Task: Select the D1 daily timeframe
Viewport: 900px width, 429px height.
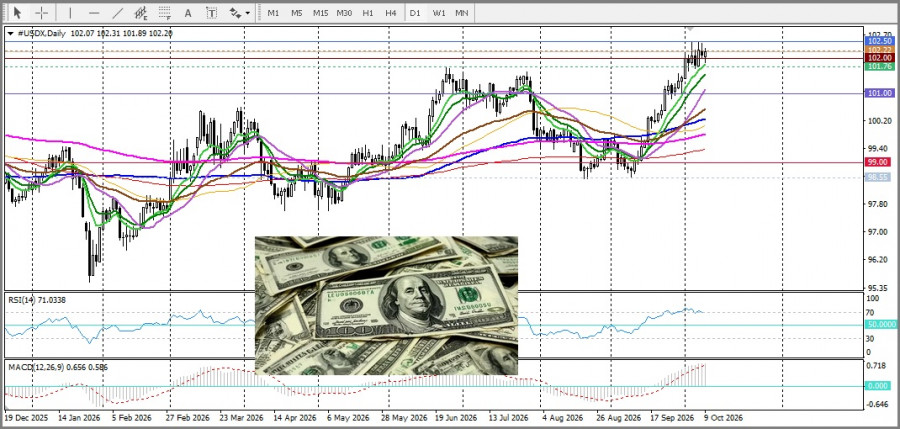Action: pyautogui.click(x=415, y=12)
